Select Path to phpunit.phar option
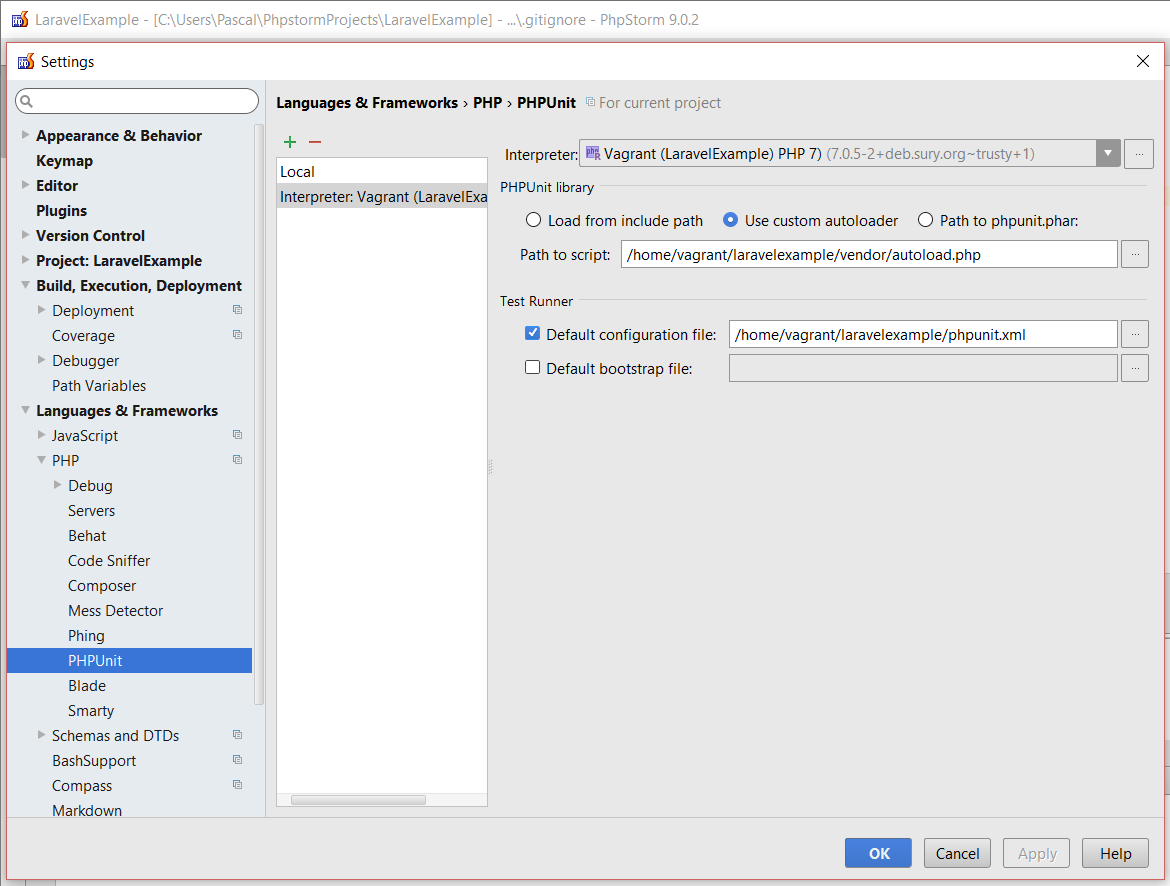The height and width of the screenshot is (886, 1170). tap(925, 220)
